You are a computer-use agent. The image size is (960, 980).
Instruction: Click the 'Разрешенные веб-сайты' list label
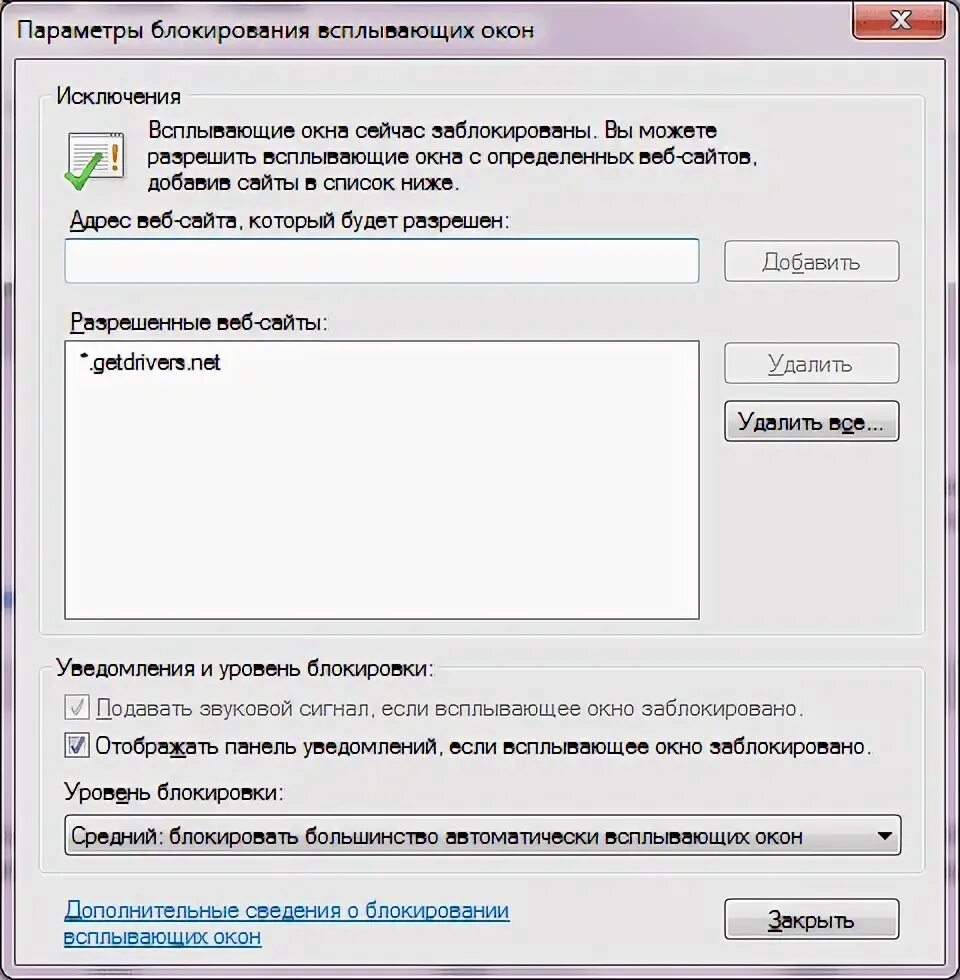coord(199,322)
